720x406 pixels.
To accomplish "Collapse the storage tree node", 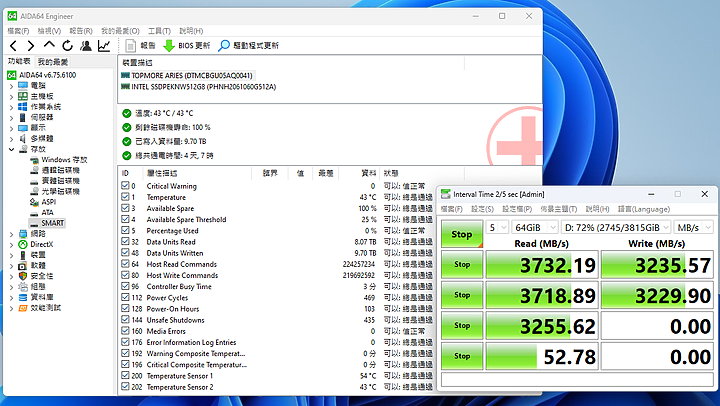I will pyautogui.click(x=11, y=149).
